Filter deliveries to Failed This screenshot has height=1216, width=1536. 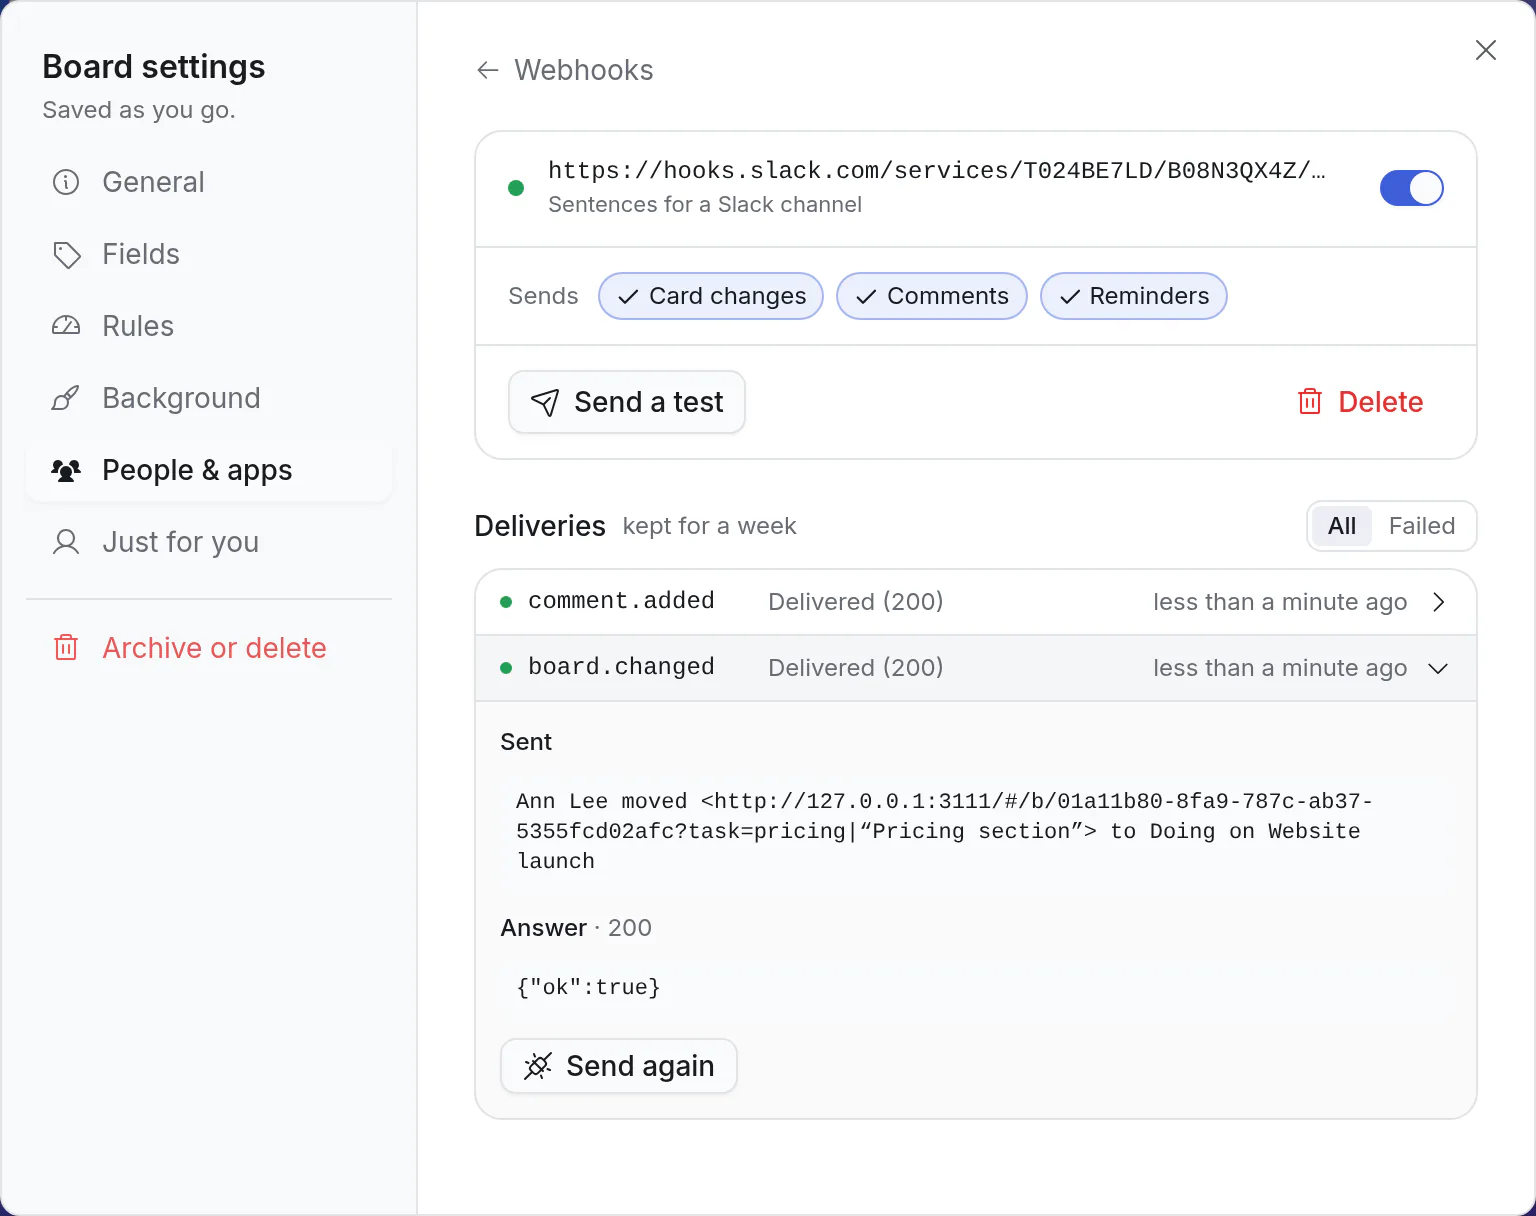pyautogui.click(x=1422, y=526)
